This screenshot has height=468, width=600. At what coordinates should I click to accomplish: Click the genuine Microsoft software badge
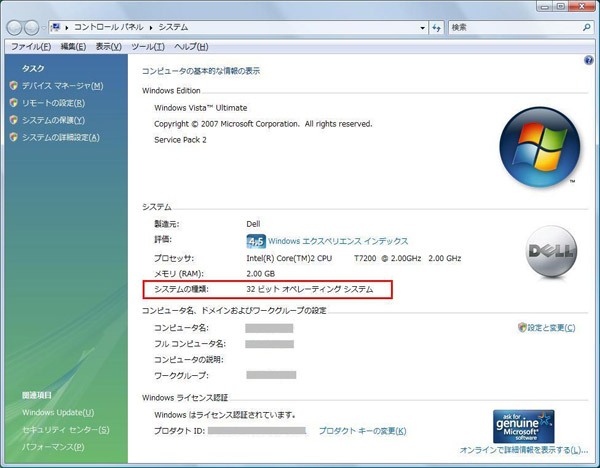523,426
